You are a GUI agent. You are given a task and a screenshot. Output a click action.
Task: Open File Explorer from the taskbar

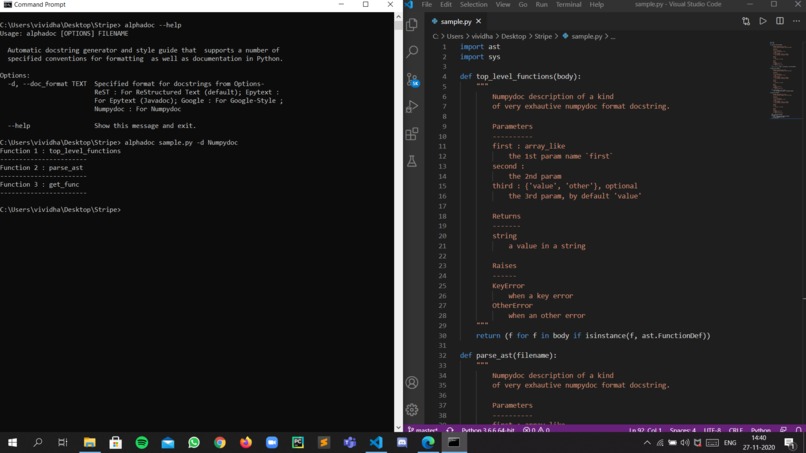89,442
